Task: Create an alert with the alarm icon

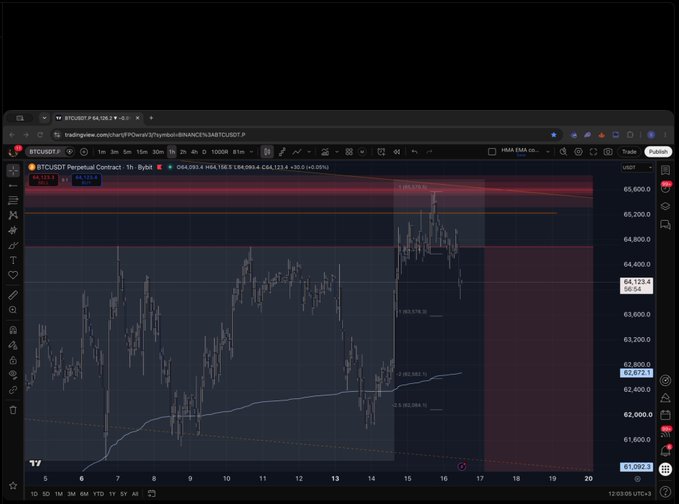Action: pyautogui.click(x=381, y=152)
